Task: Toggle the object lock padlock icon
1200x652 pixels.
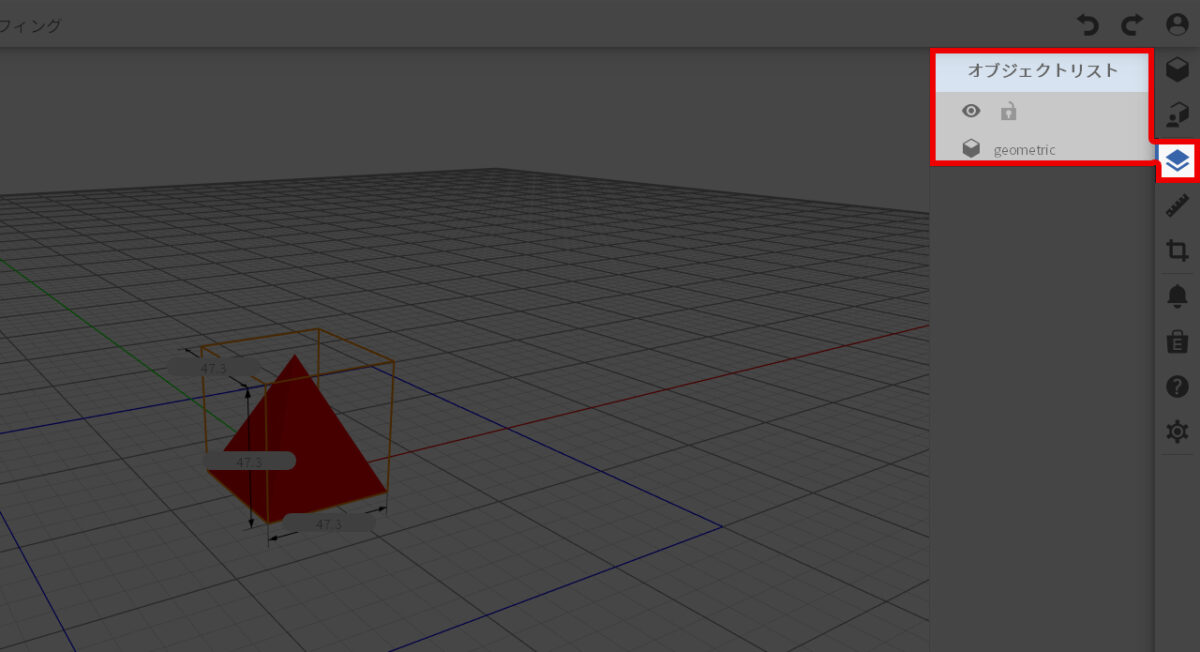Action: 1008,111
